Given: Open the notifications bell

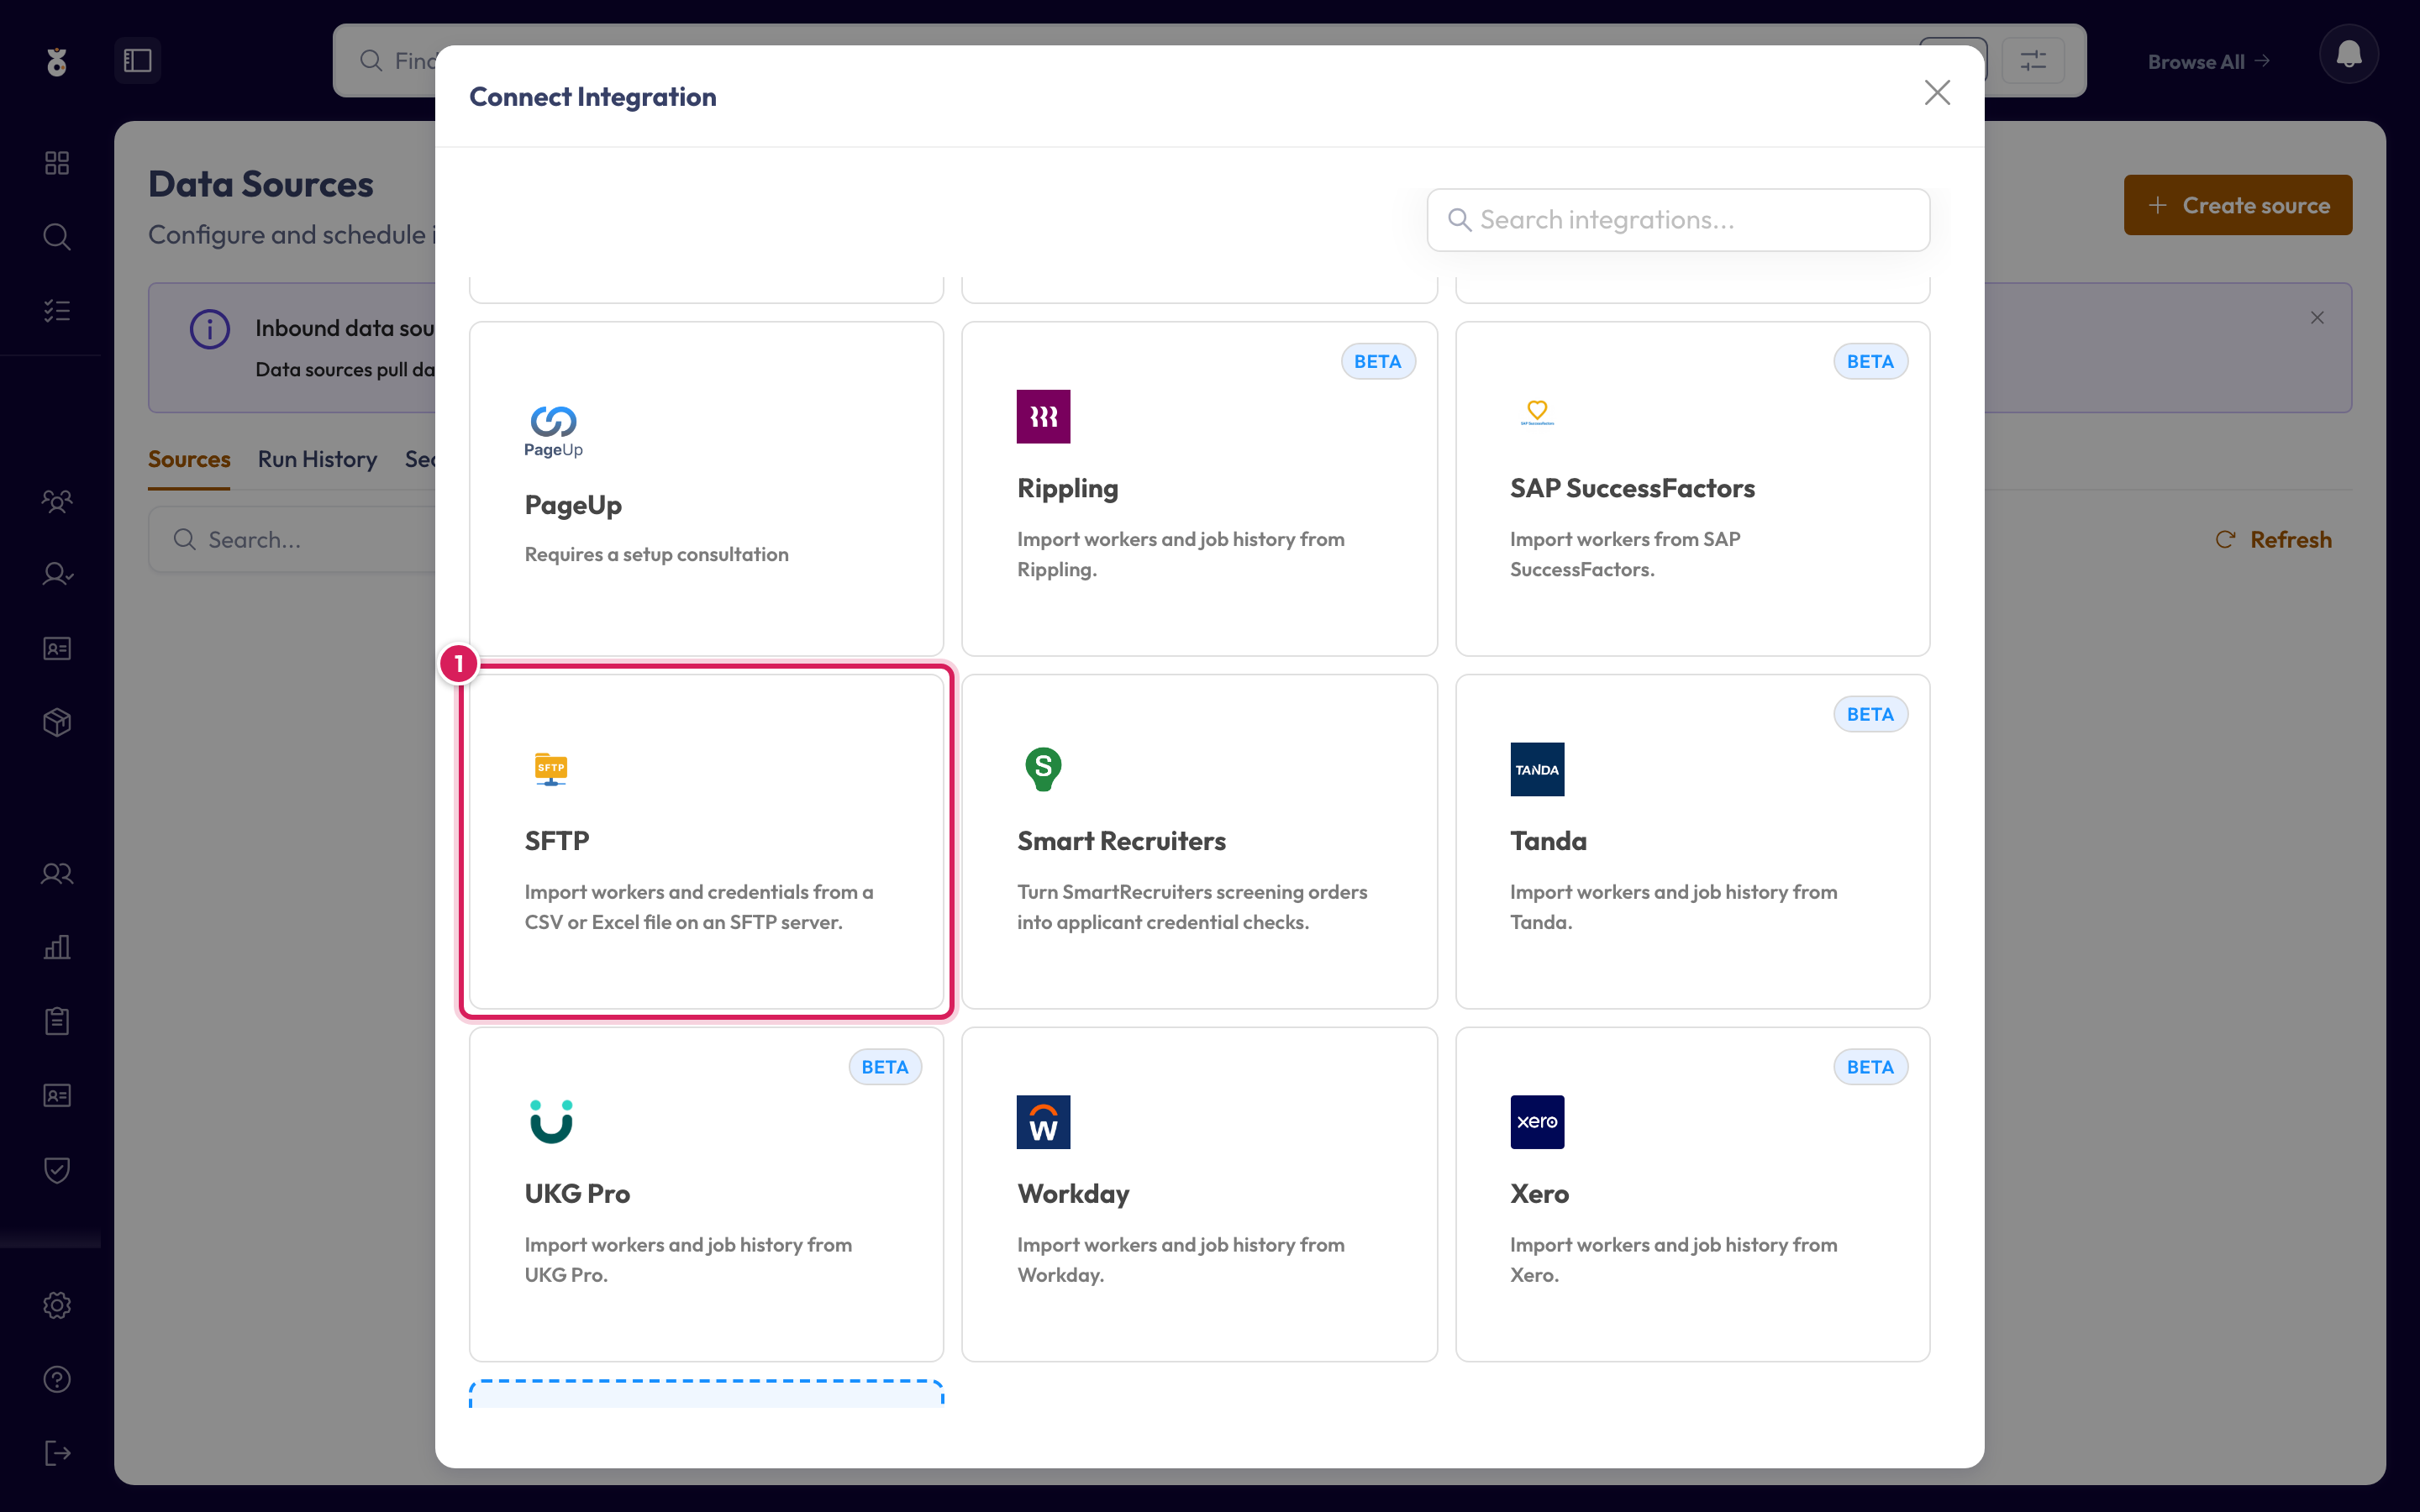Looking at the screenshot, I should click(2348, 54).
